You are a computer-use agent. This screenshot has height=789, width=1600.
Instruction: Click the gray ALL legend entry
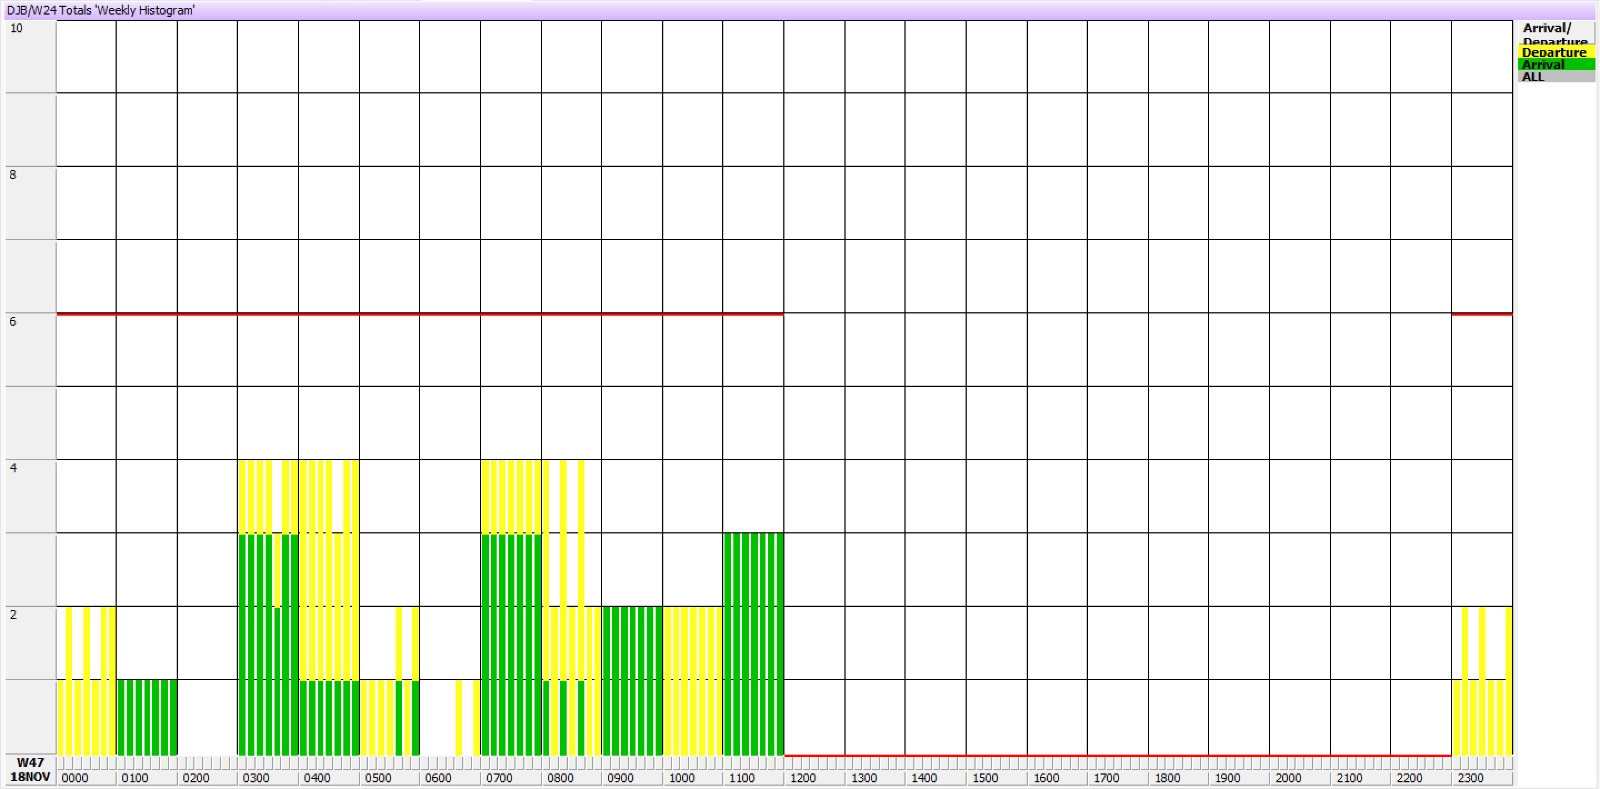coord(1555,77)
